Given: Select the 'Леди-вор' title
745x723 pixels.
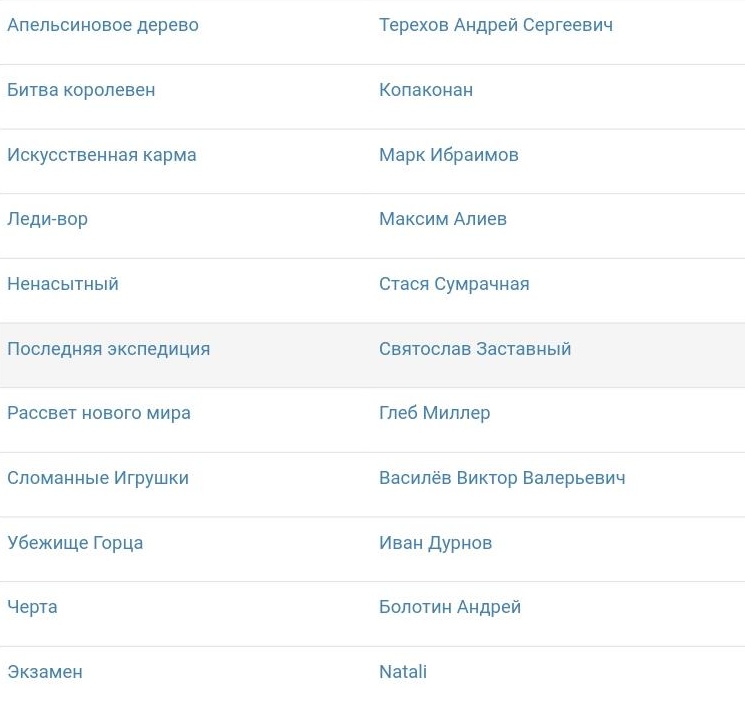Looking at the screenshot, I should click(x=48, y=219).
